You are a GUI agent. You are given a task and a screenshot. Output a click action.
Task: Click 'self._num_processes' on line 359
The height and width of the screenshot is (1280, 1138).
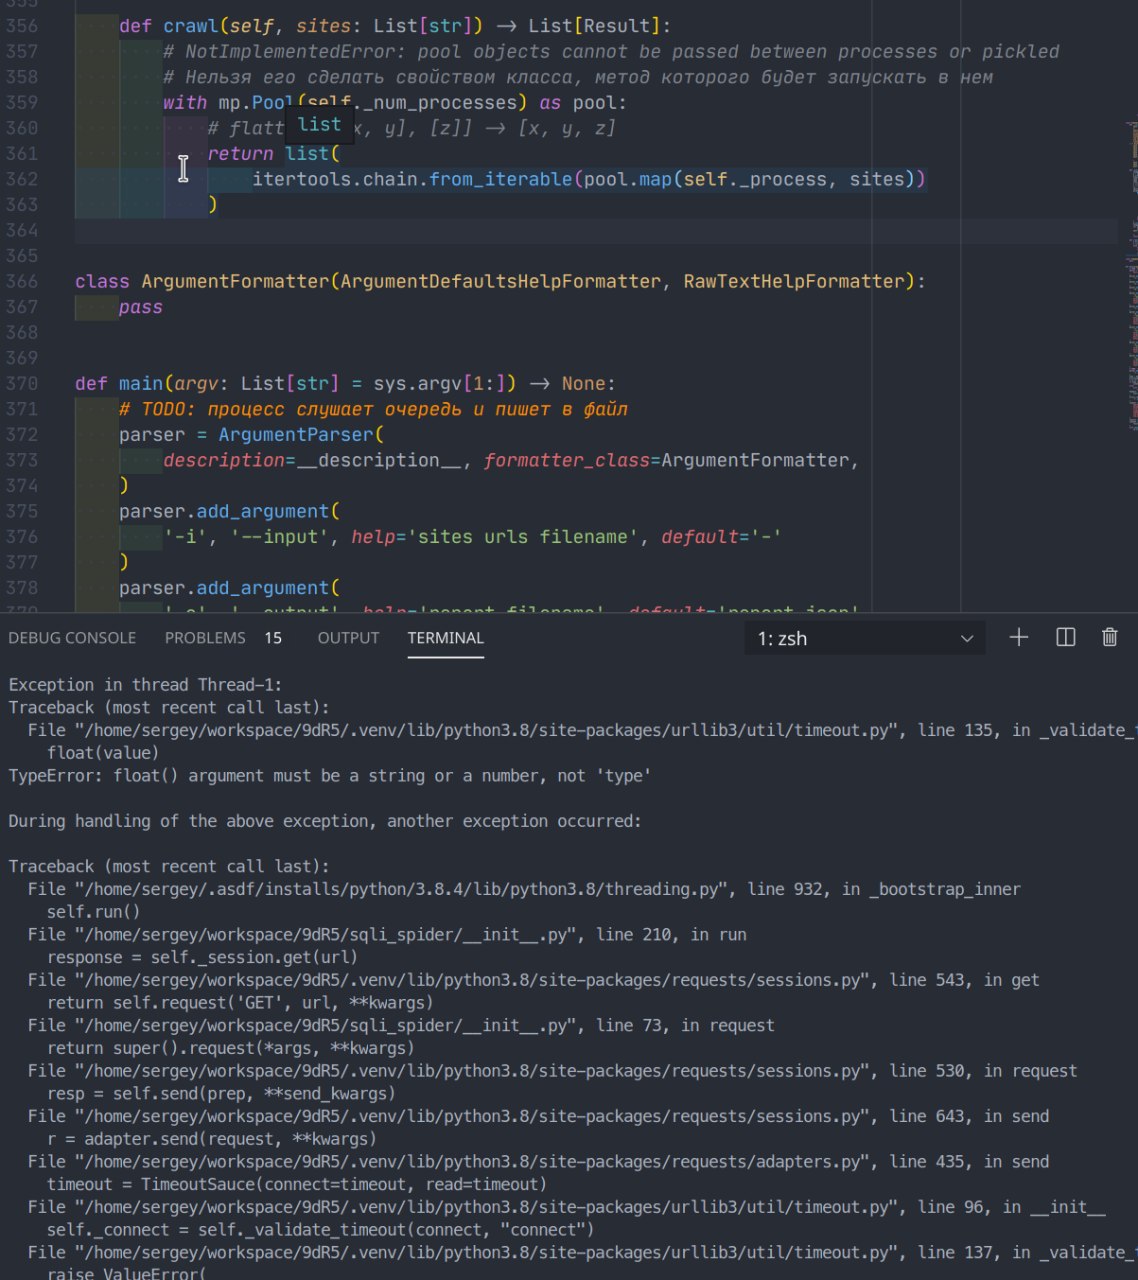(412, 102)
